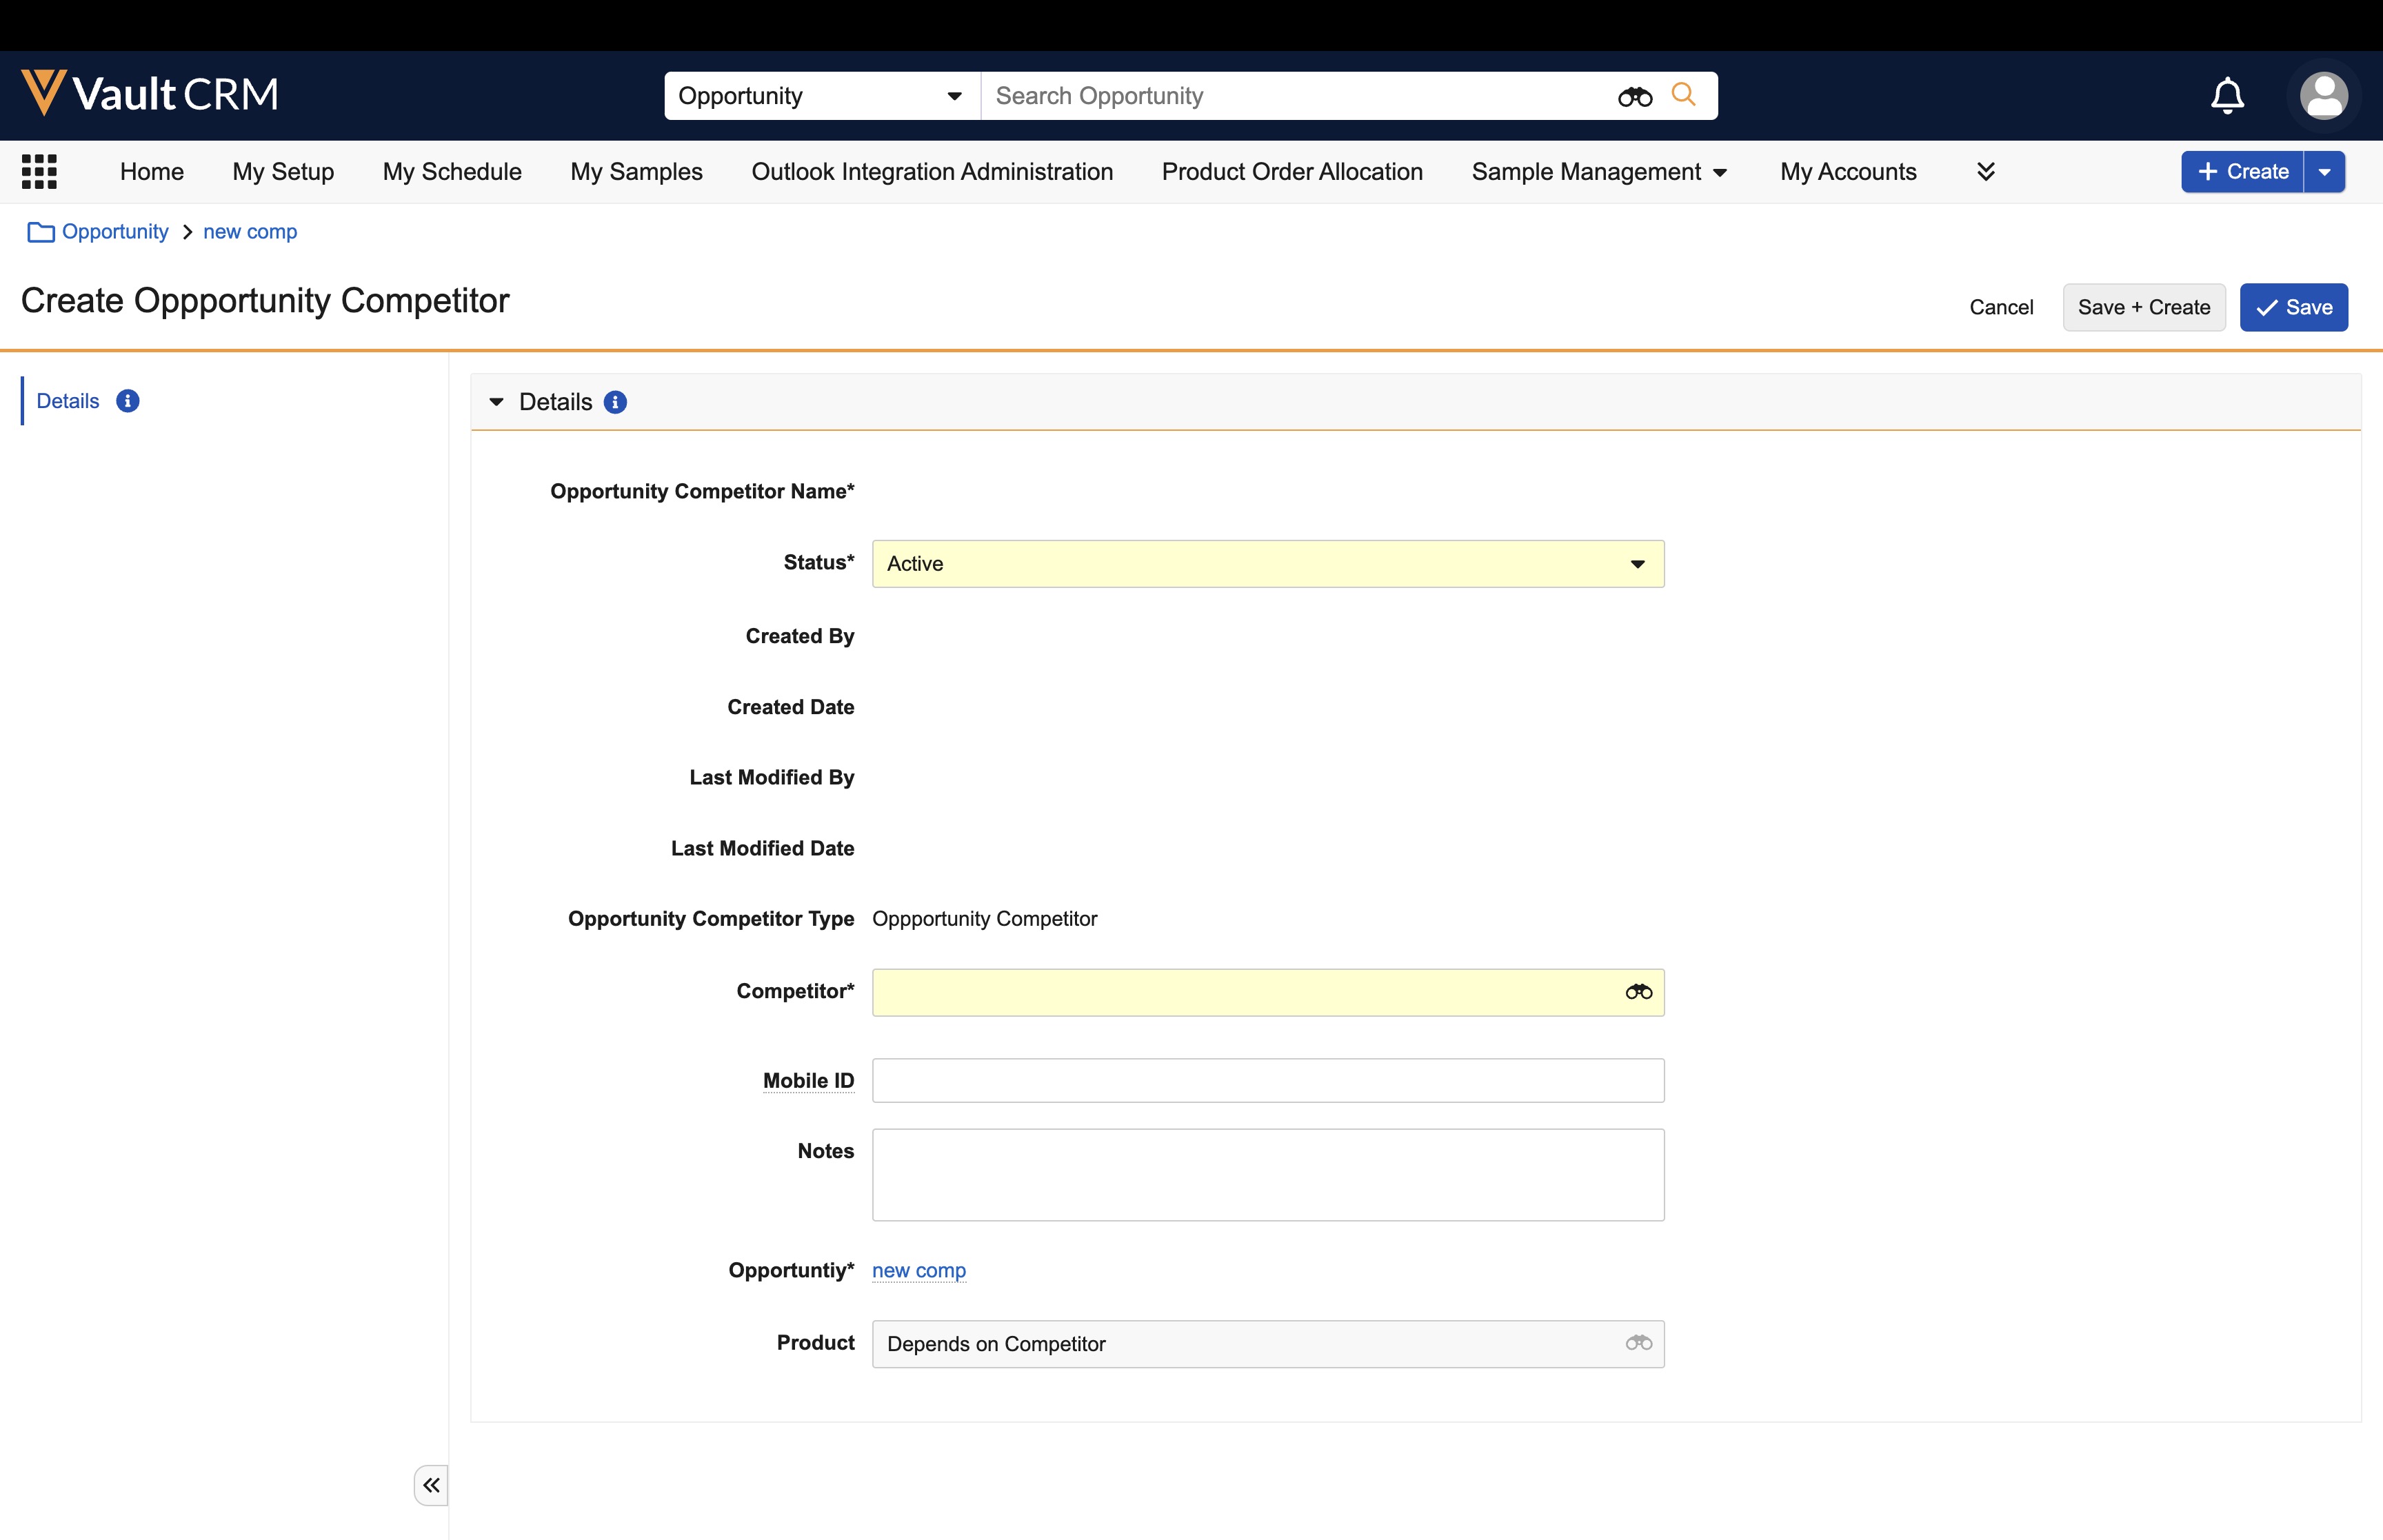The height and width of the screenshot is (1540, 2383).
Task: Click the info icon beside Details header
Action: pos(615,402)
